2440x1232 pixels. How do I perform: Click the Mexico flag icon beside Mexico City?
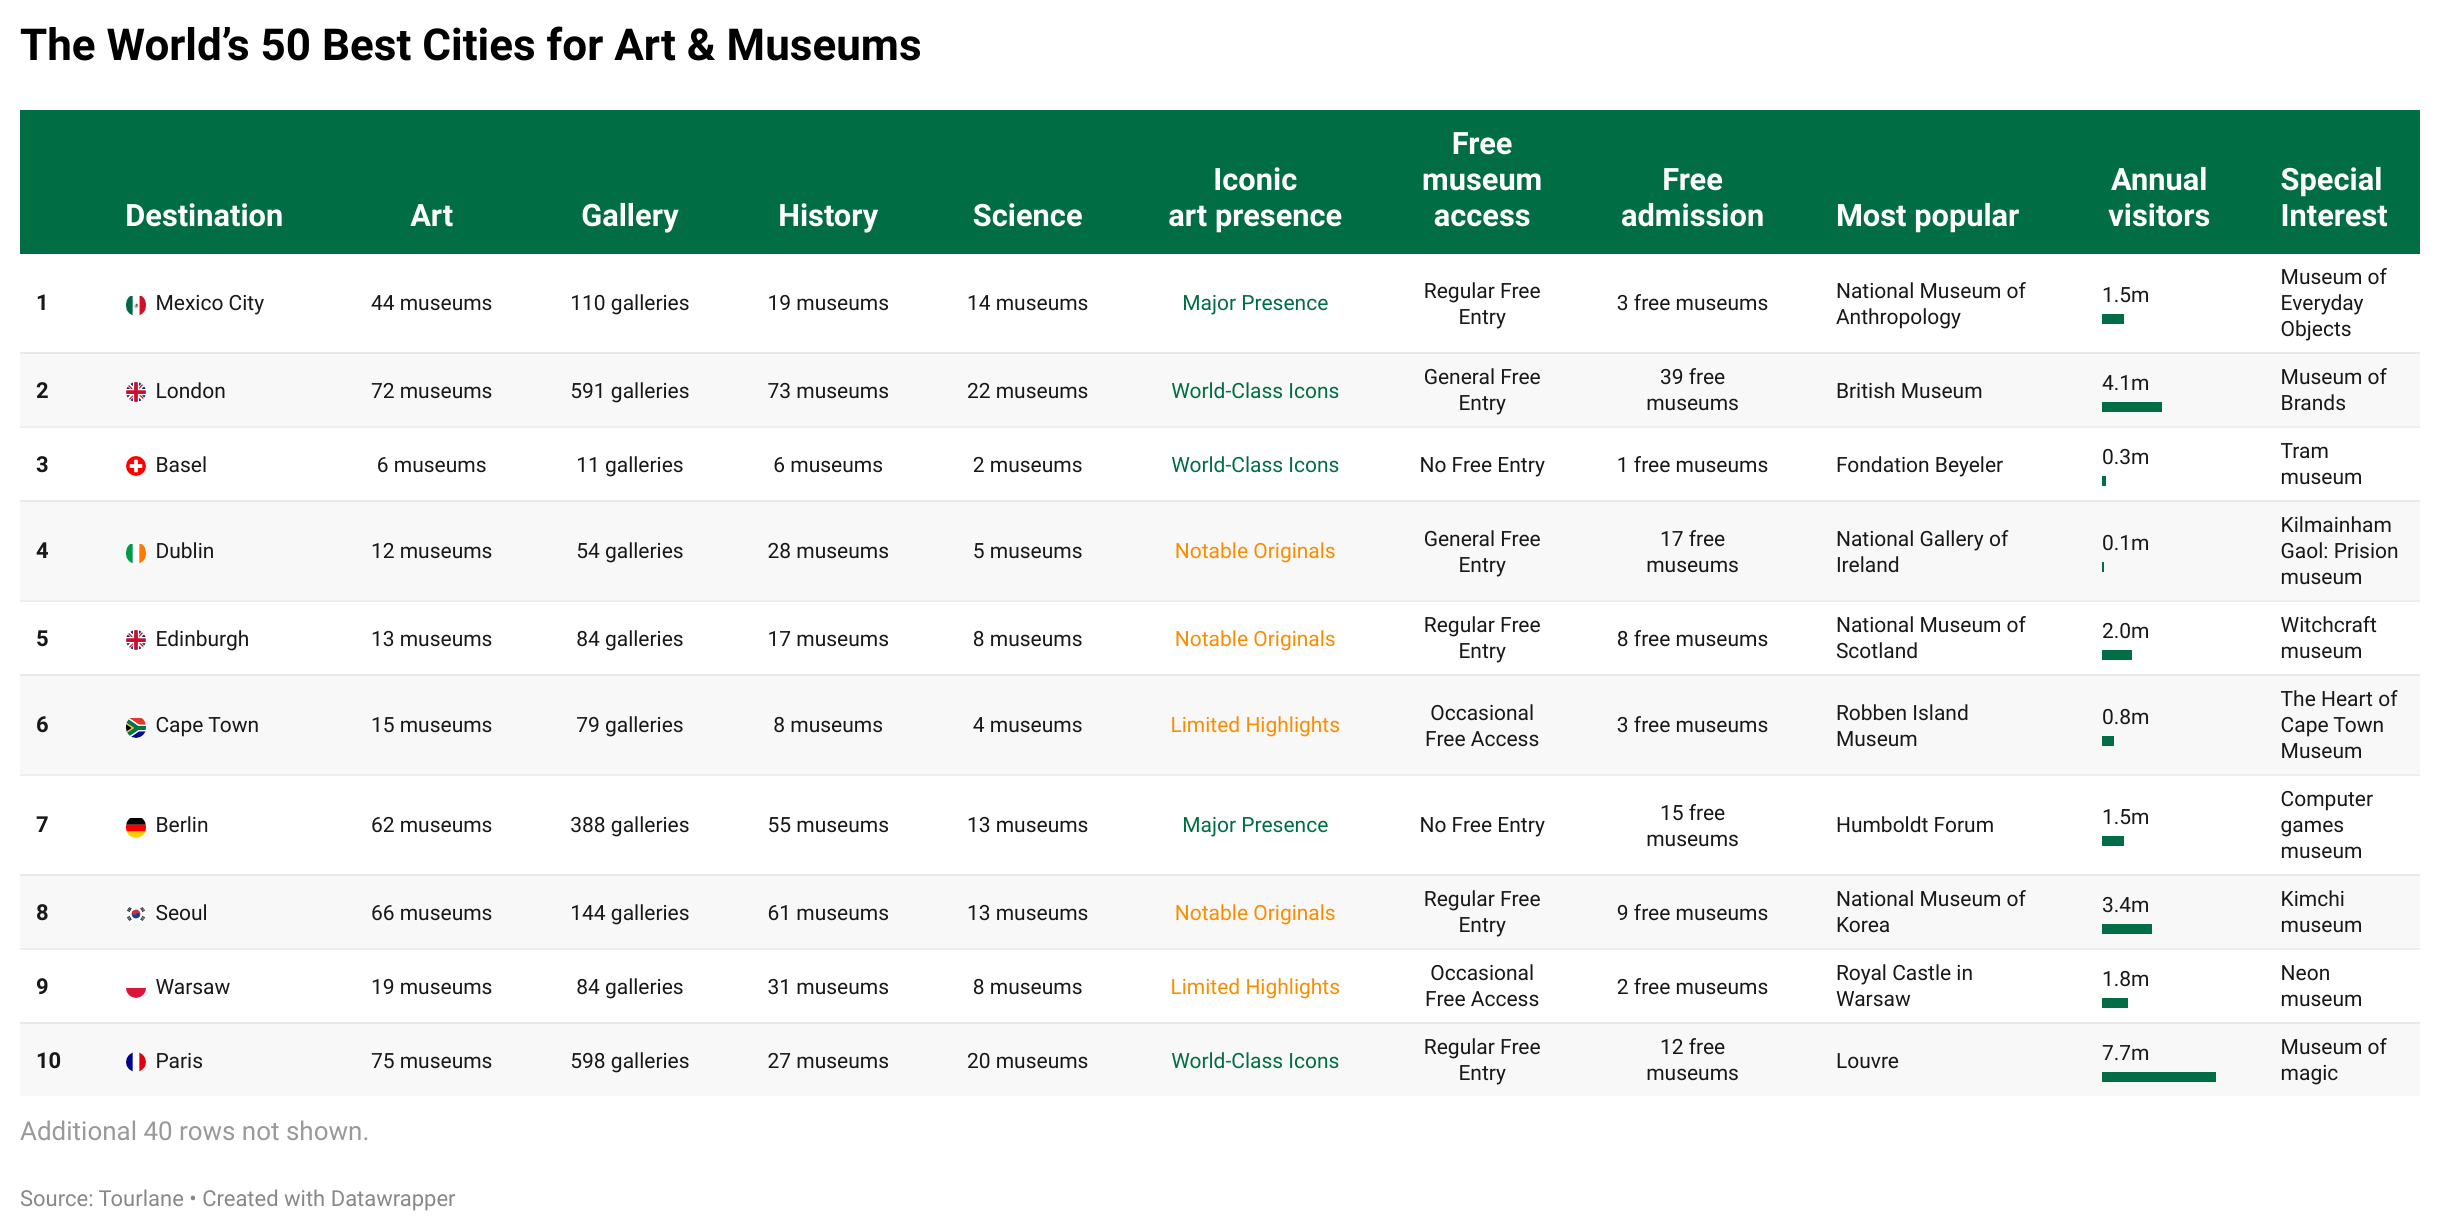coord(136,304)
